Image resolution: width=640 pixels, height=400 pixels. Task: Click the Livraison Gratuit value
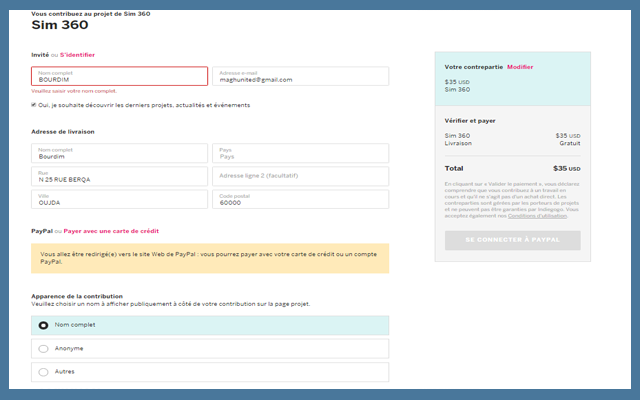click(x=570, y=143)
